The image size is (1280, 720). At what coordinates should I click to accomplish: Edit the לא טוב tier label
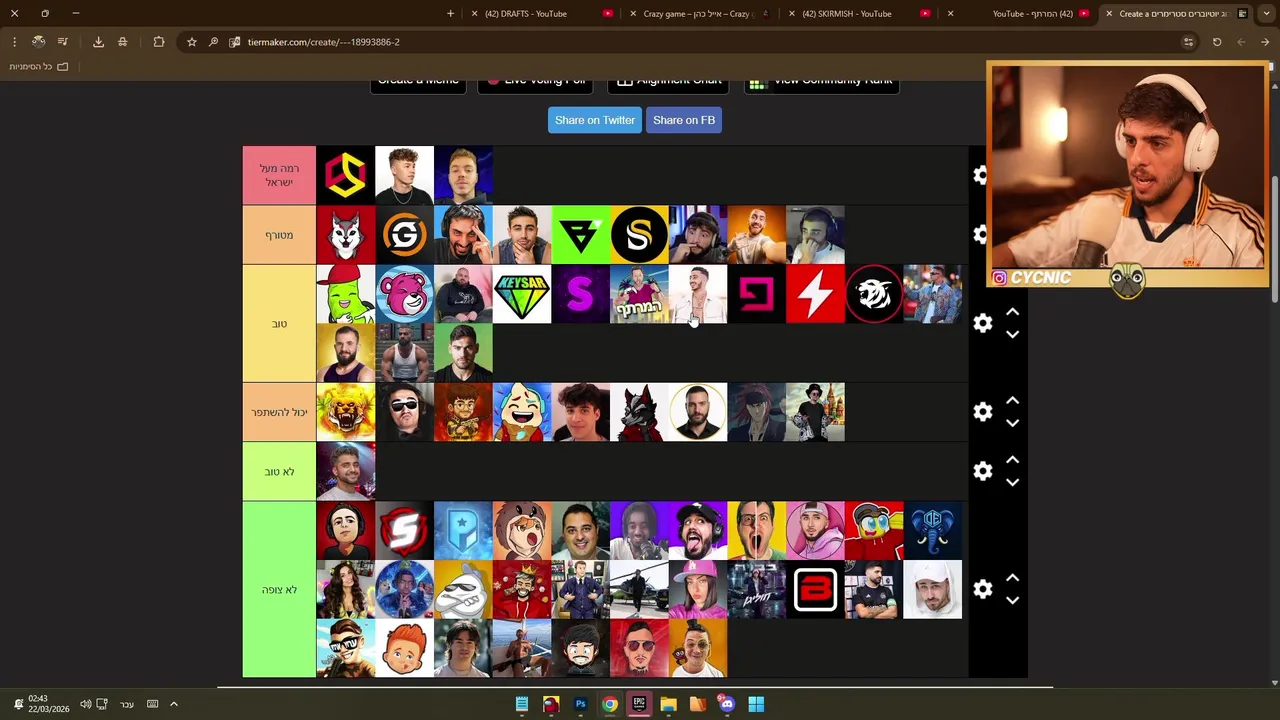tap(279, 471)
